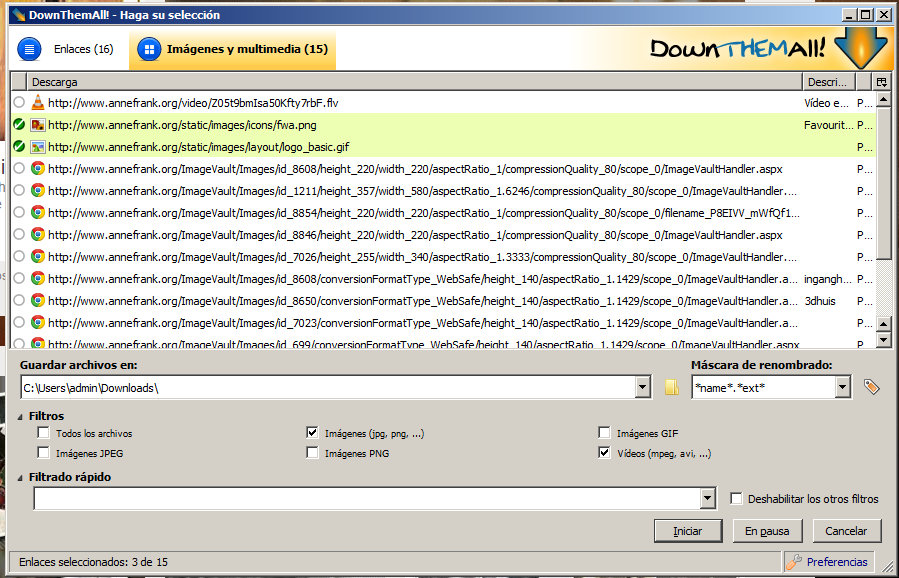Select the id_8854 image download circle
The height and width of the screenshot is (578, 899).
[19, 212]
